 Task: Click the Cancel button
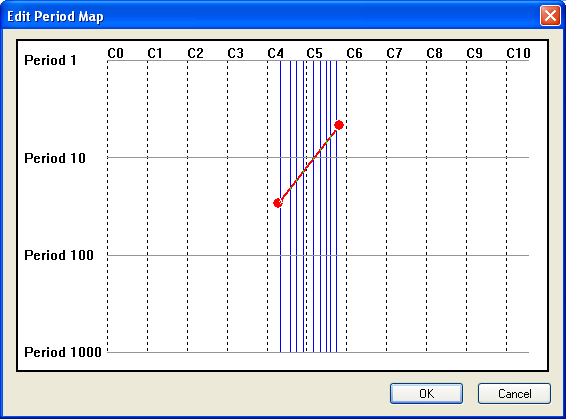coord(514,393)
